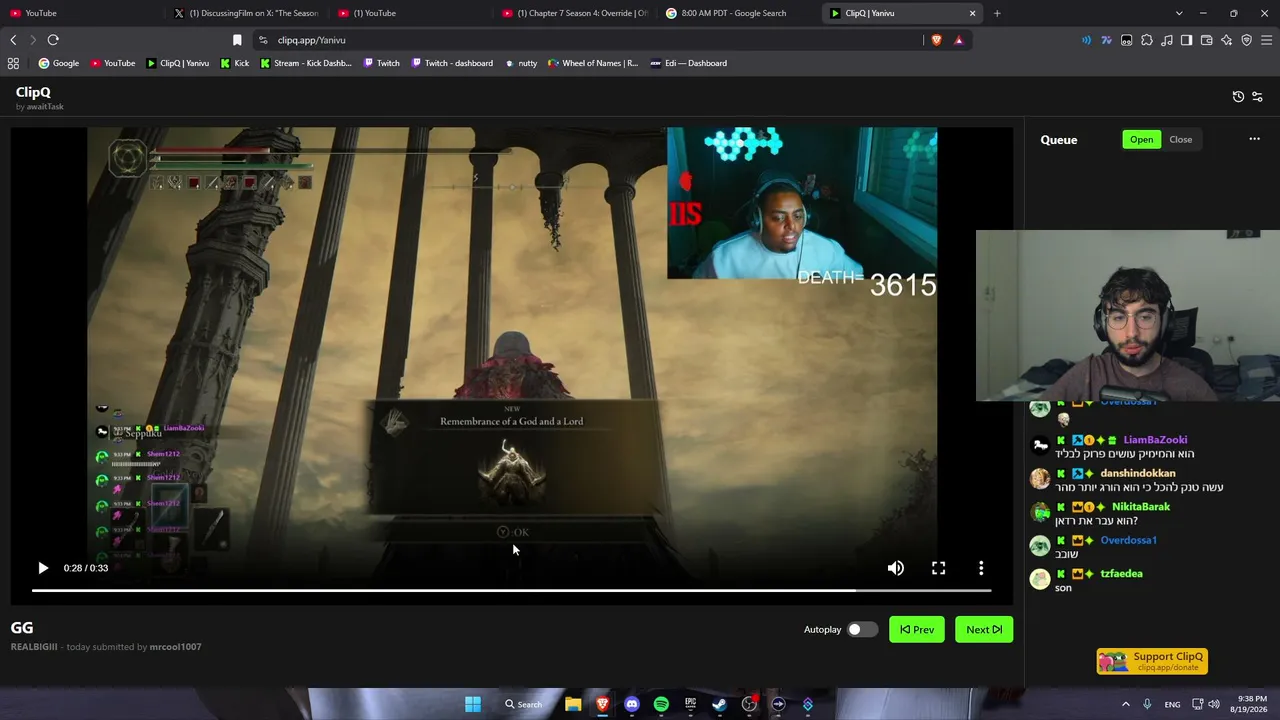Viewport: 1280px width, 720px height.
Task: Open Discord from the taskbar
Action: (x=632, y=704)
